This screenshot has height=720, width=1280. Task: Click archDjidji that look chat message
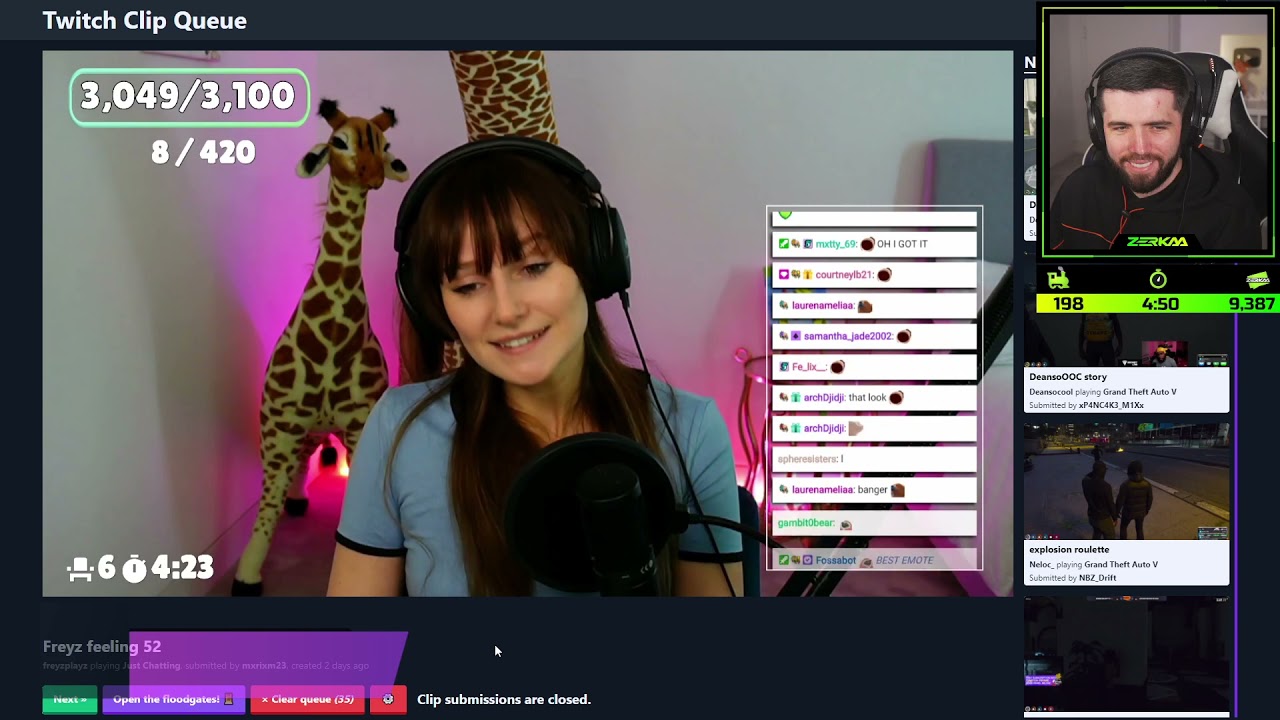tap(874, 397)
